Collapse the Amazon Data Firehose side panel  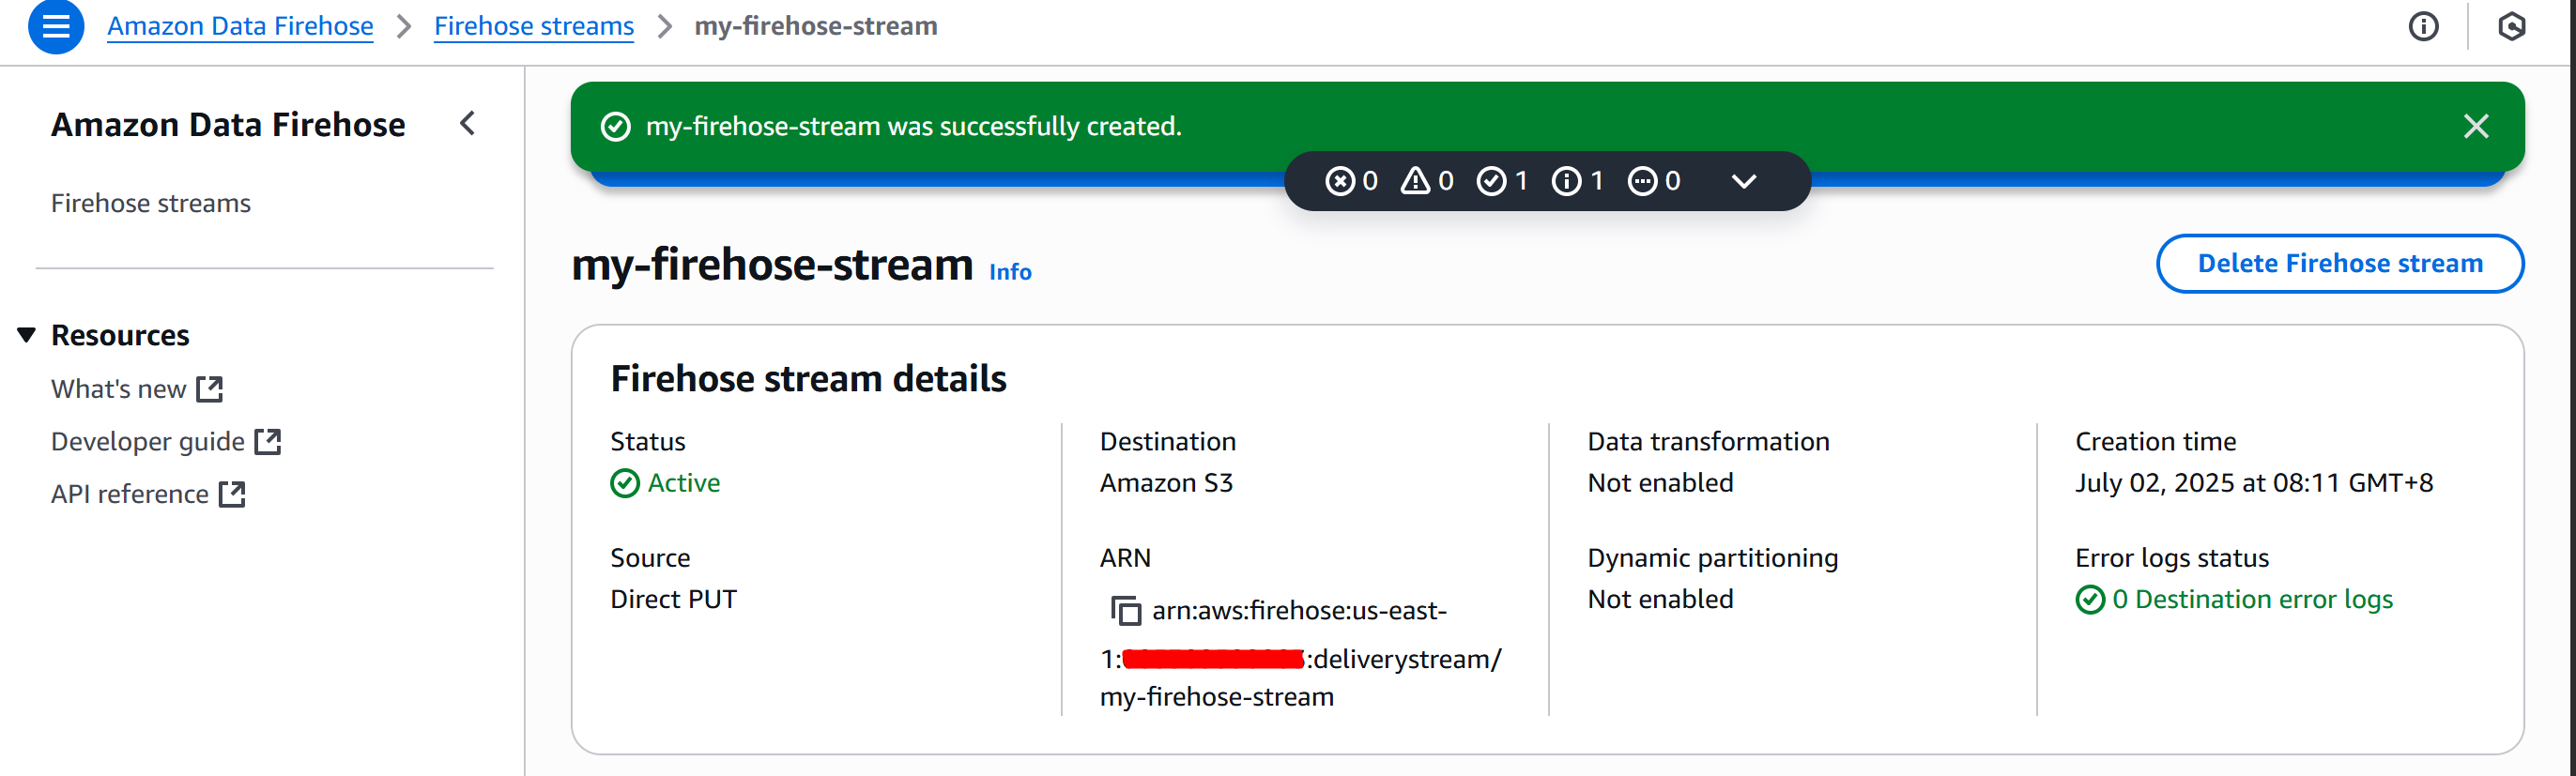(x=467, y=124)
